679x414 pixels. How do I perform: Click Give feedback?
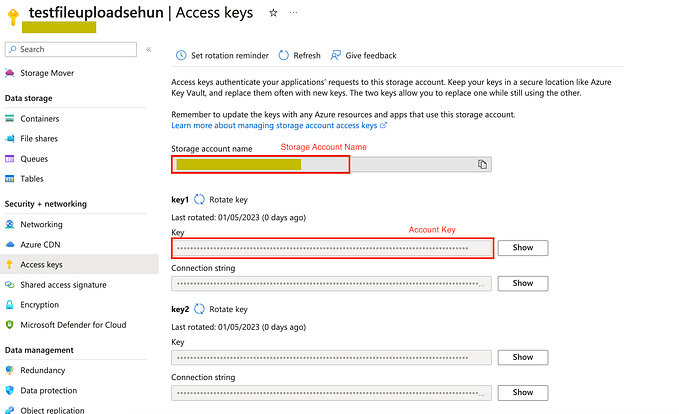point(371,56)
